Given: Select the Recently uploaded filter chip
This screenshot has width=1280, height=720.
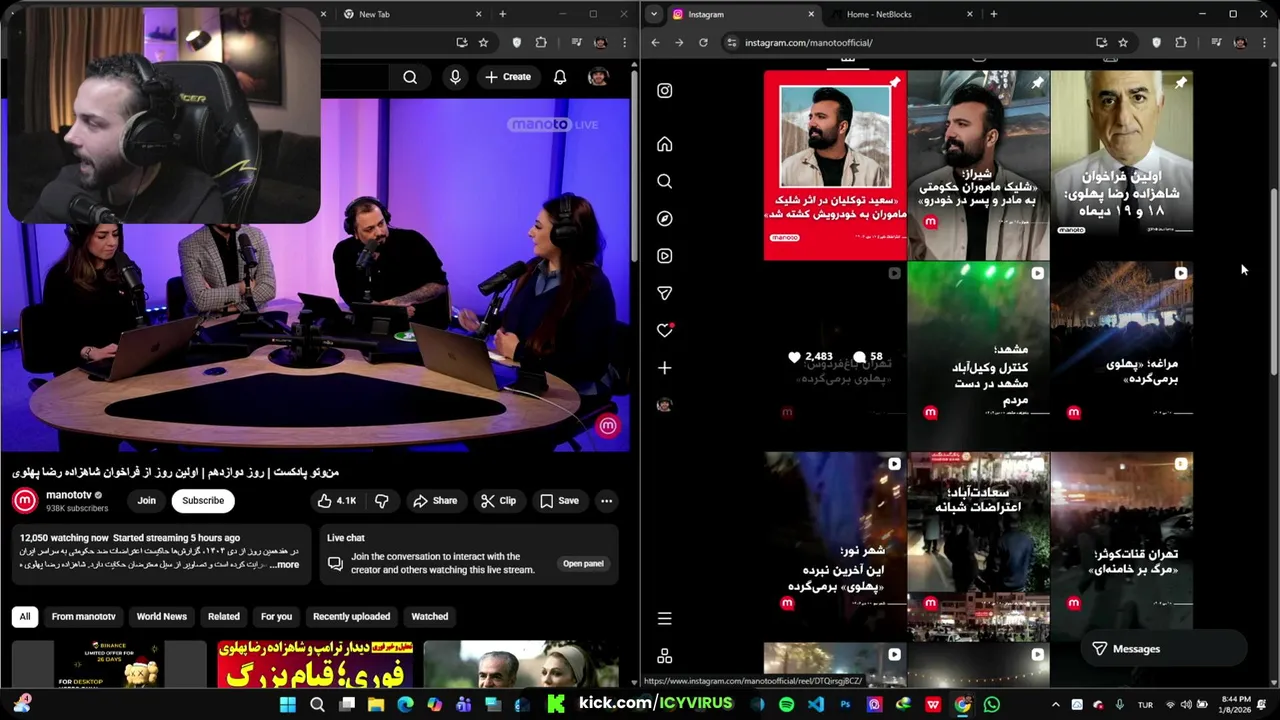Looking at the screenshot, I should coord(351,617).
